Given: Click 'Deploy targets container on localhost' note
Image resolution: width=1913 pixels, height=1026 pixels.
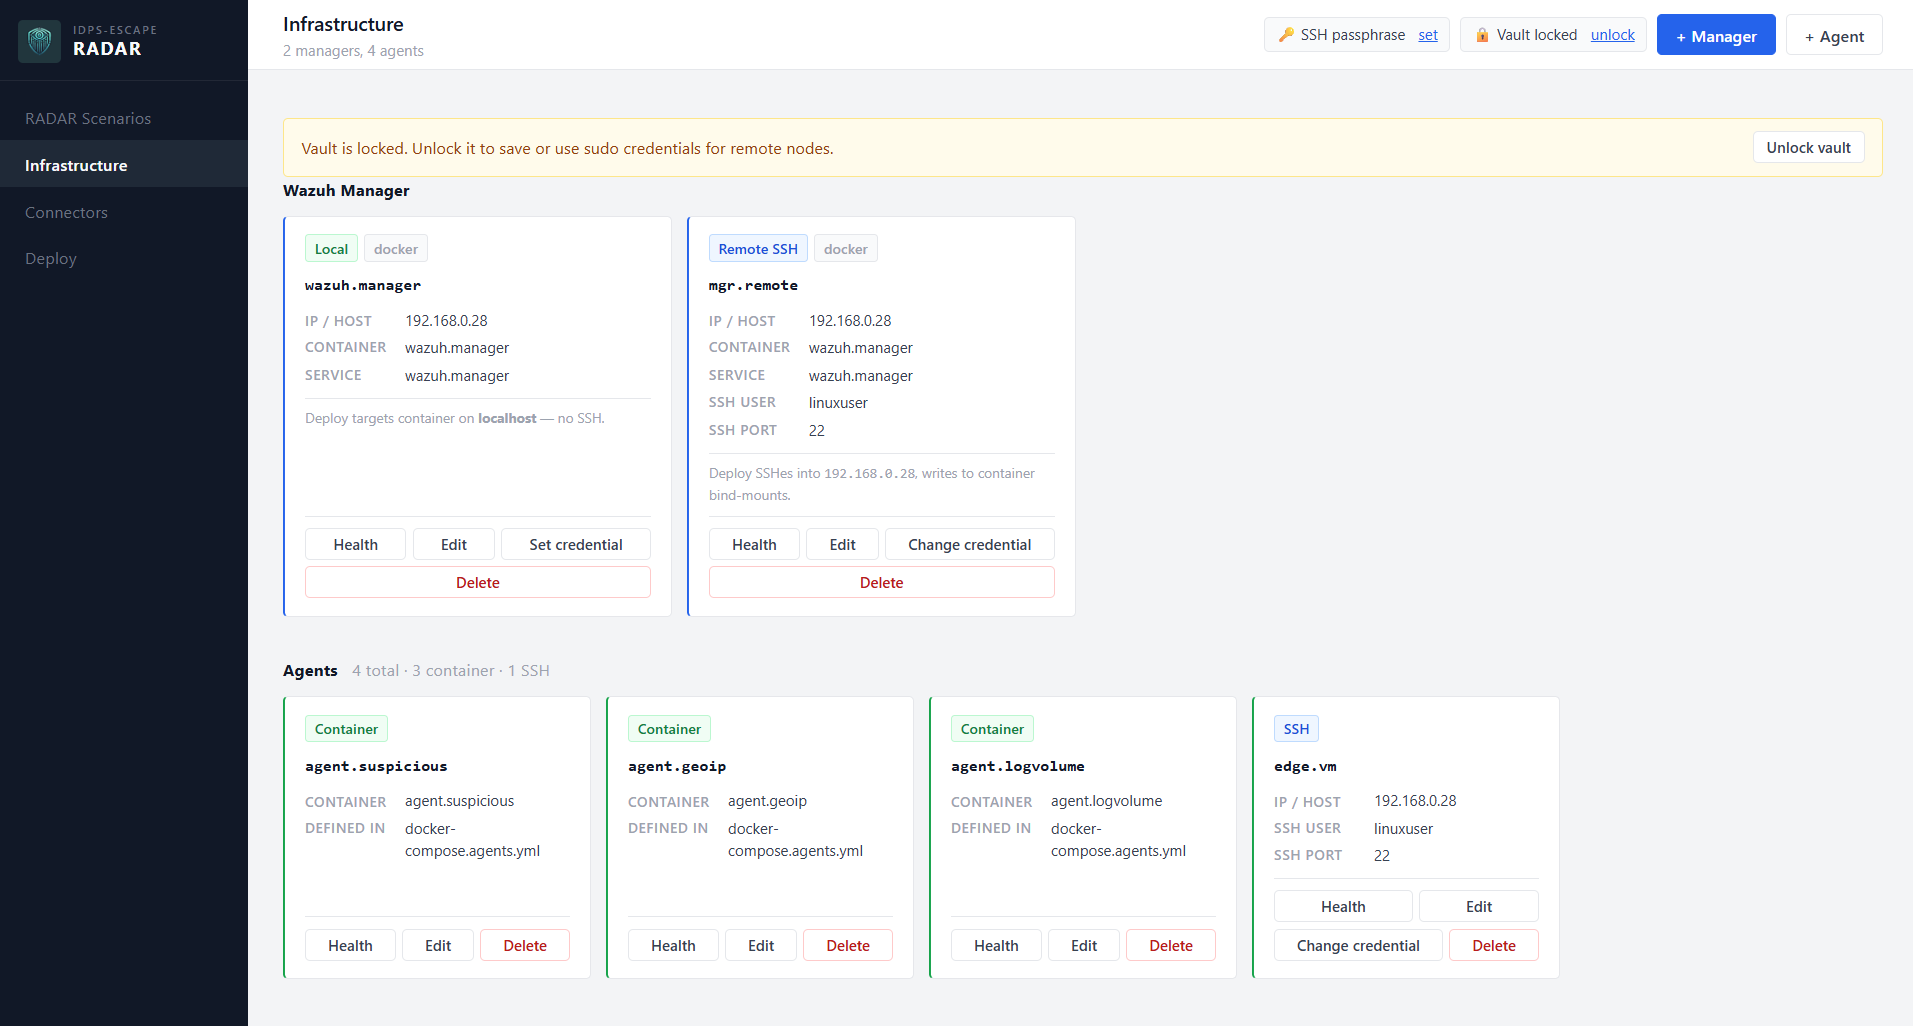Looking at the screenshot, I should pyautogui.click(x=455, y=418).
